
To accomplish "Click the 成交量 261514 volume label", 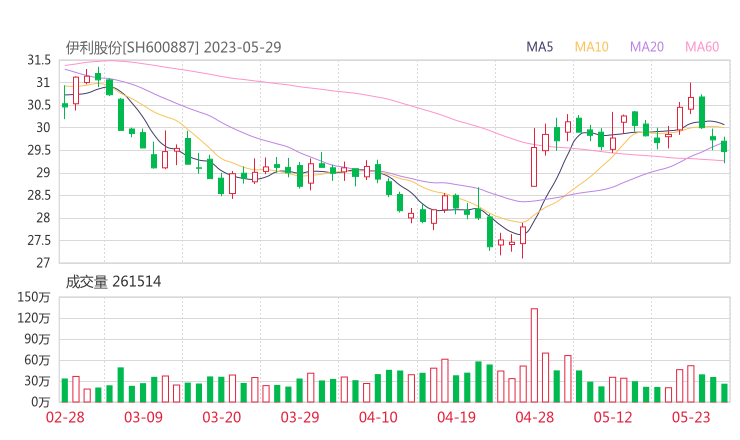I will (113, 282).
